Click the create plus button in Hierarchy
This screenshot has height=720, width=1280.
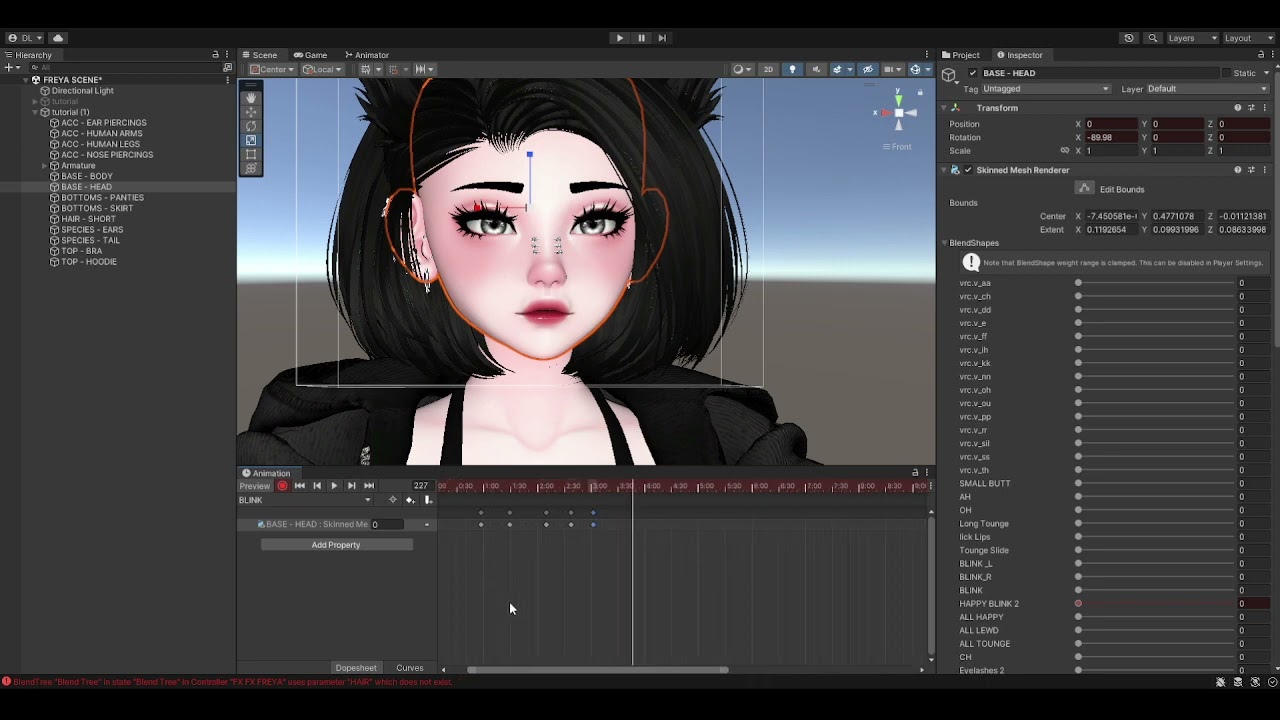[x=11, y=67]
